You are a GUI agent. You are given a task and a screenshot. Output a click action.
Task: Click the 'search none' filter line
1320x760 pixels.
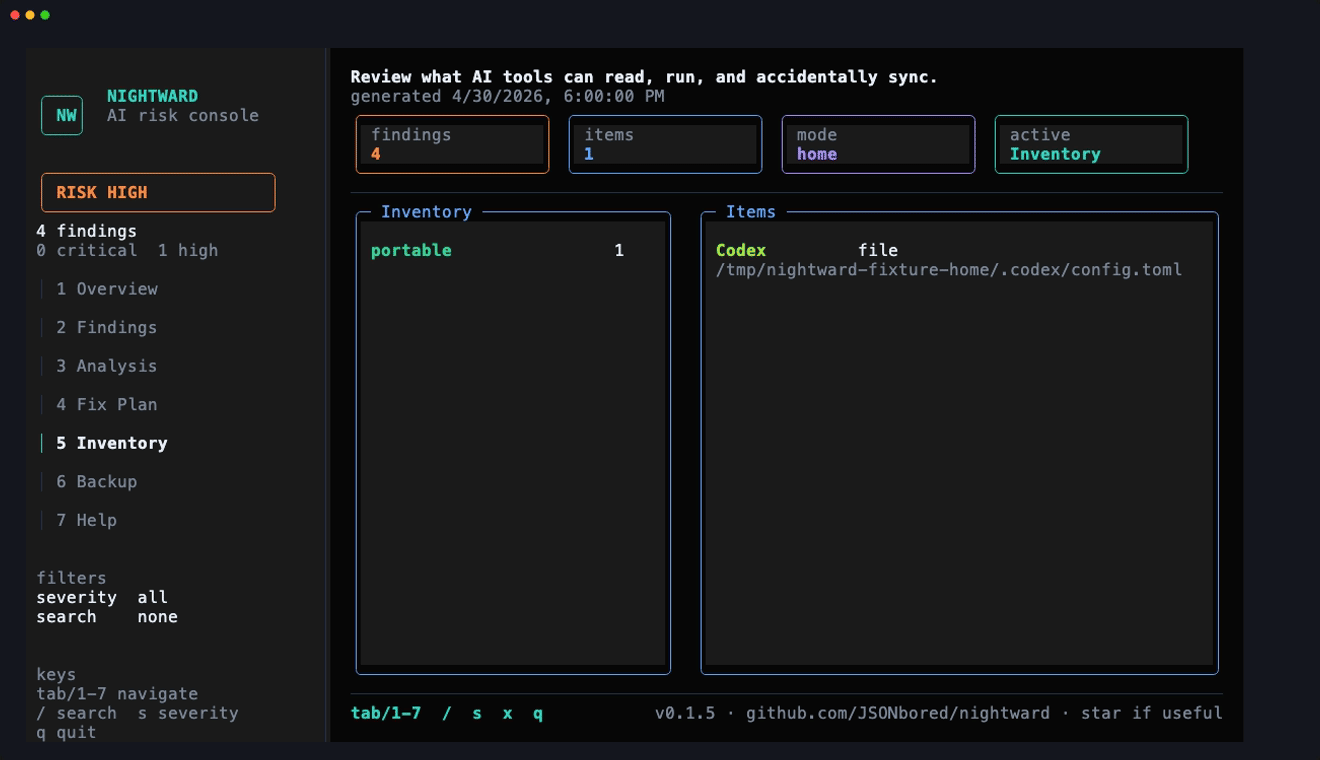click(107, 617)
